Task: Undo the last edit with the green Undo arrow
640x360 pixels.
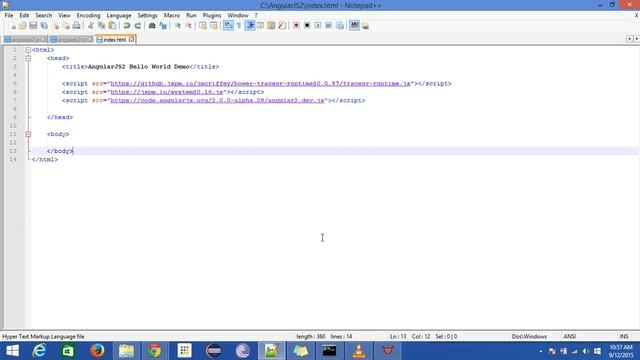Action: point(127,26)
